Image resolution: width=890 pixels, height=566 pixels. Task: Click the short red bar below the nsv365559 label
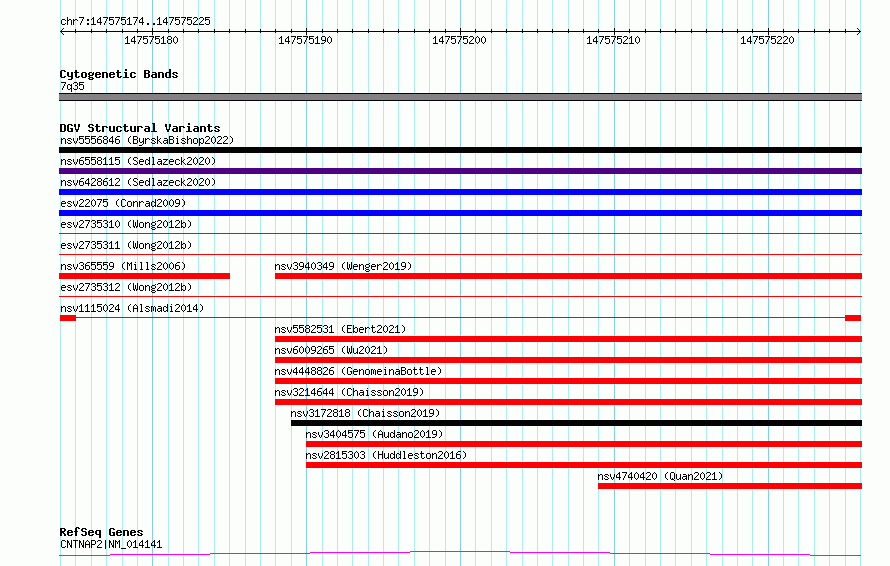pyautogui.click(x=145, y=276)
